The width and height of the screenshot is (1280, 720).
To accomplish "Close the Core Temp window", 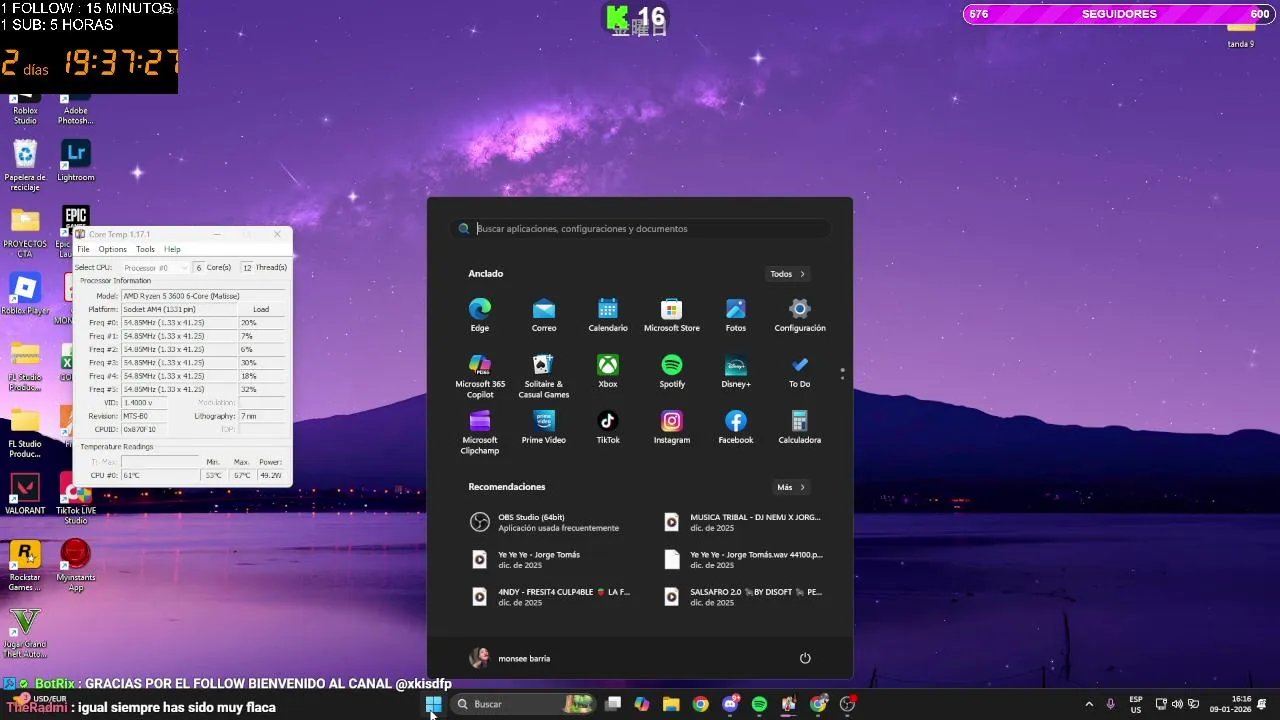I will coord(277,234).
